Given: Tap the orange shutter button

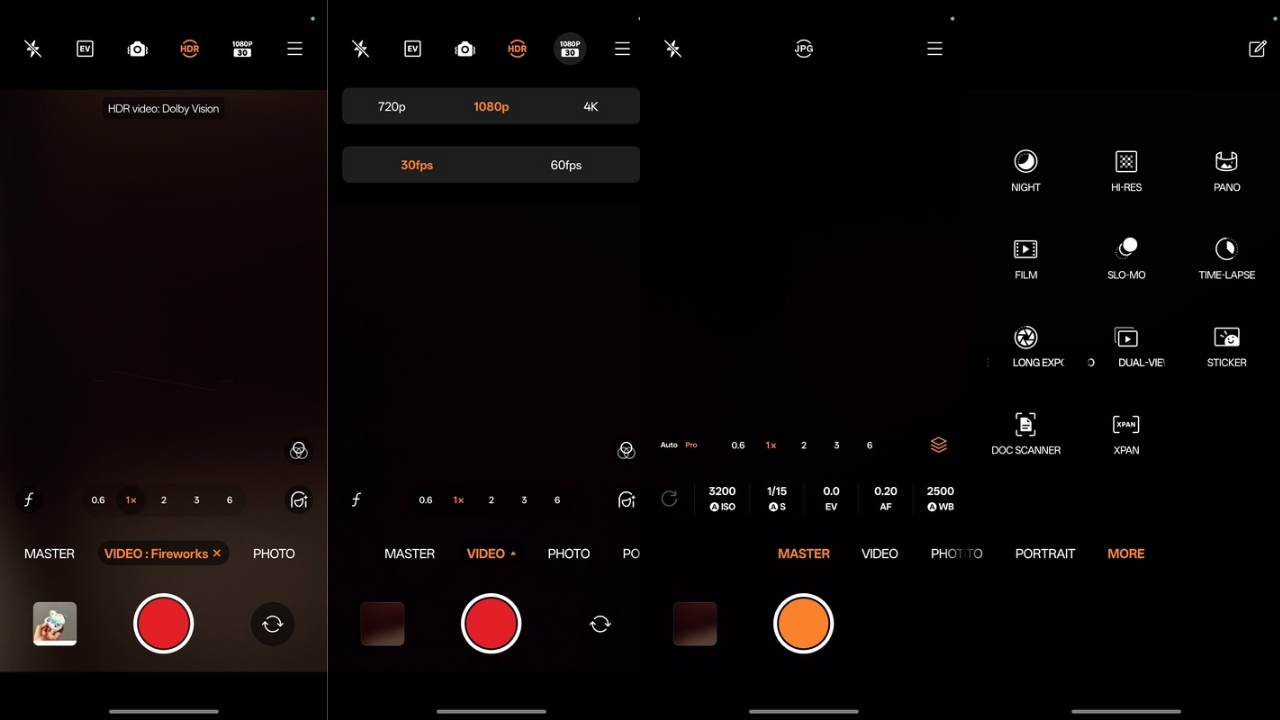Looking at the screenshot, I should tap(804, 624).
